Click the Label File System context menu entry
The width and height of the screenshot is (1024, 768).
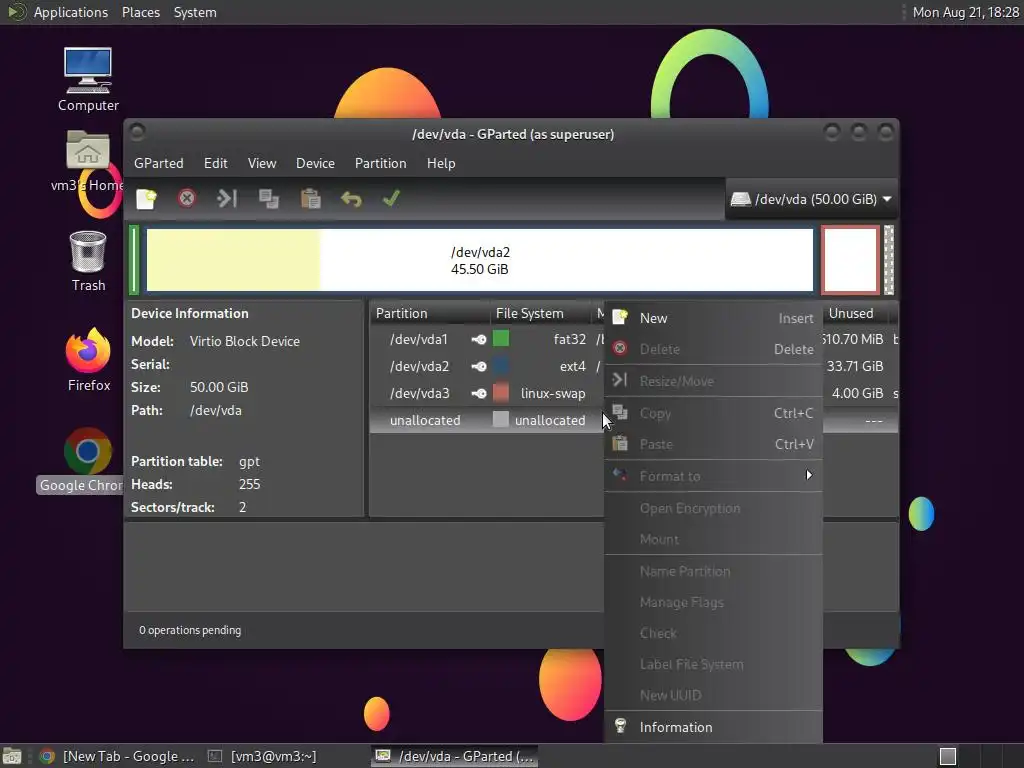tap(713, 664)
